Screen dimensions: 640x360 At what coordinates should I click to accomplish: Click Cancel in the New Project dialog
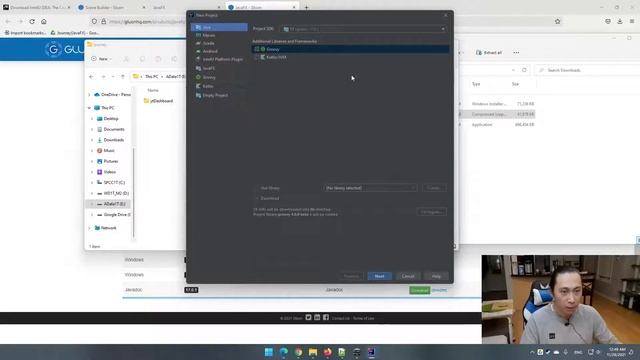click(408, 276)
